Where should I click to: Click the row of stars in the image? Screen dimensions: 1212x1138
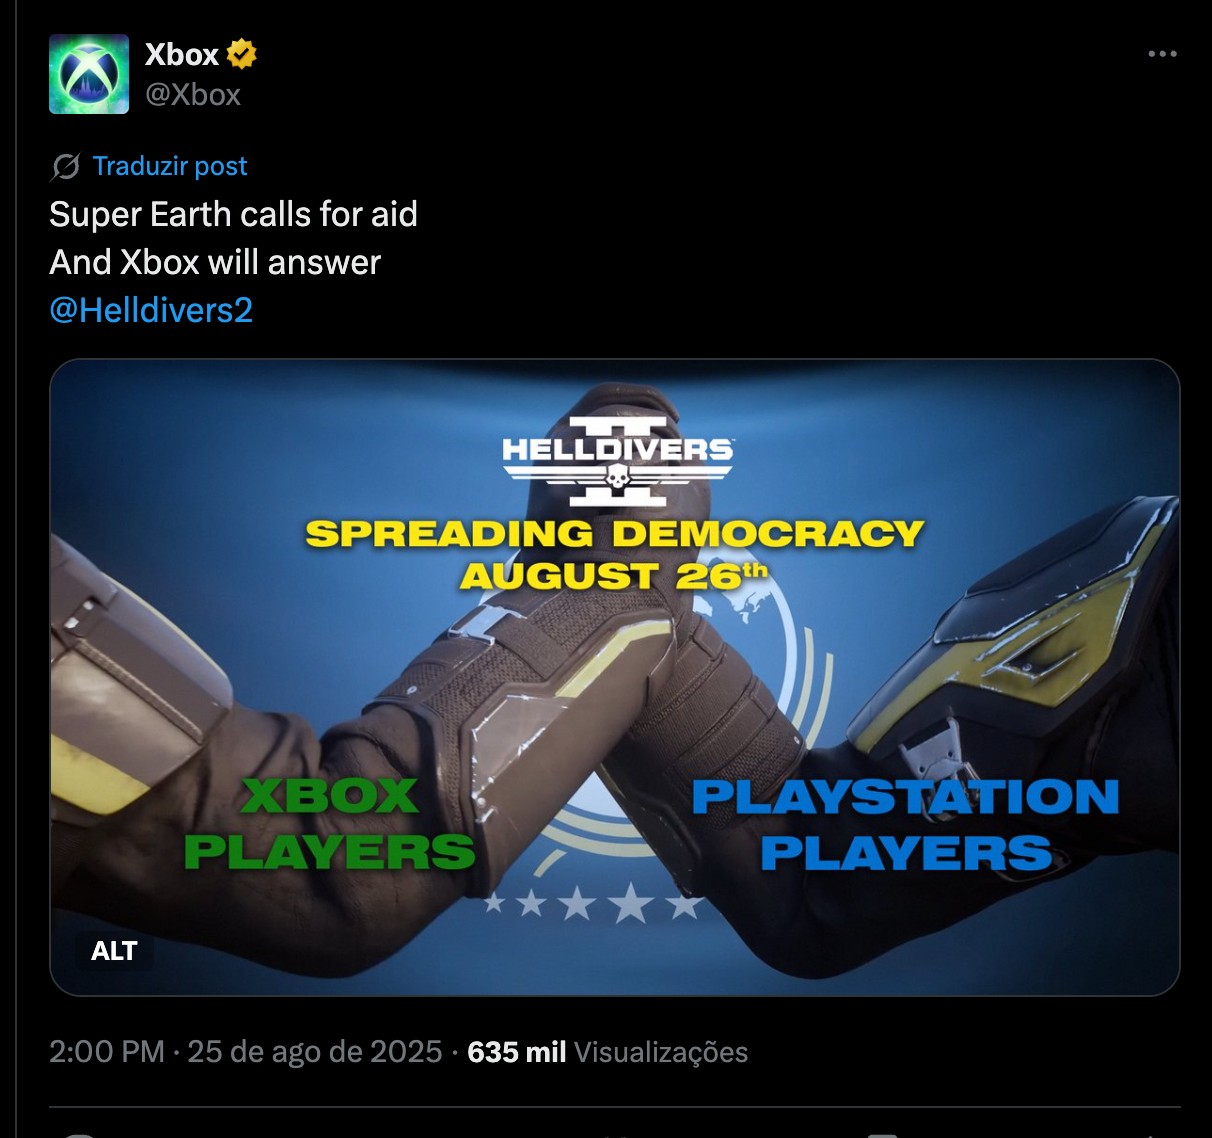[593, 903]
